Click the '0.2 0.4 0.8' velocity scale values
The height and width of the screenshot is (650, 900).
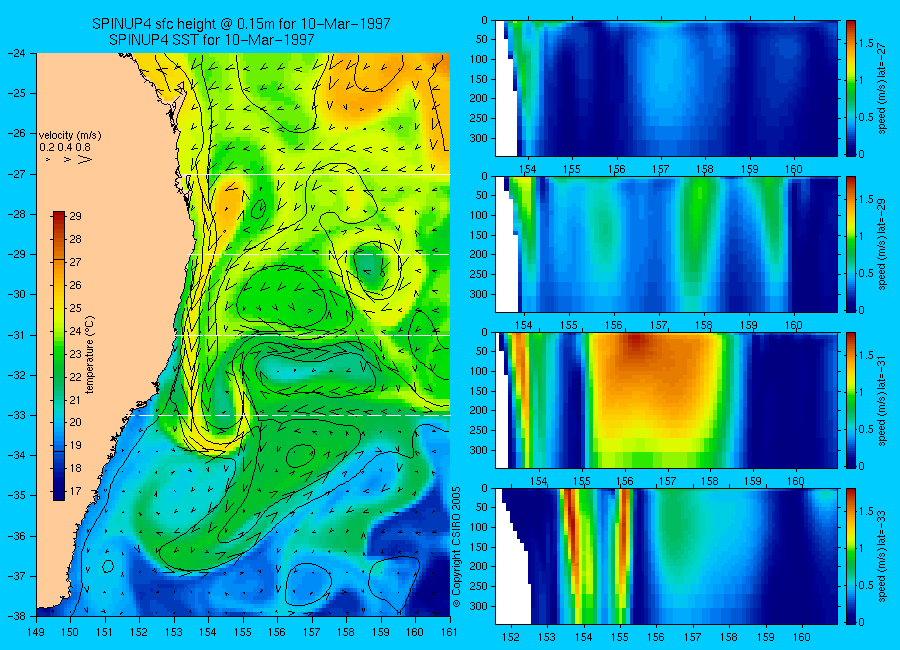pyautogui.click(x=65, y=148)
